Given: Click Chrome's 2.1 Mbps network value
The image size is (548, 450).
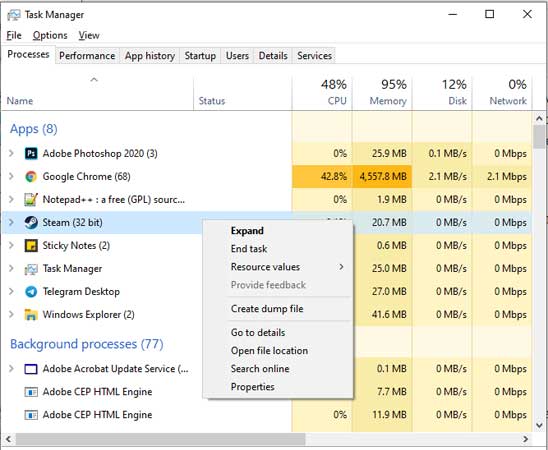Looking at the screenshot, I should pyautogui.click(x=507, y=176).
